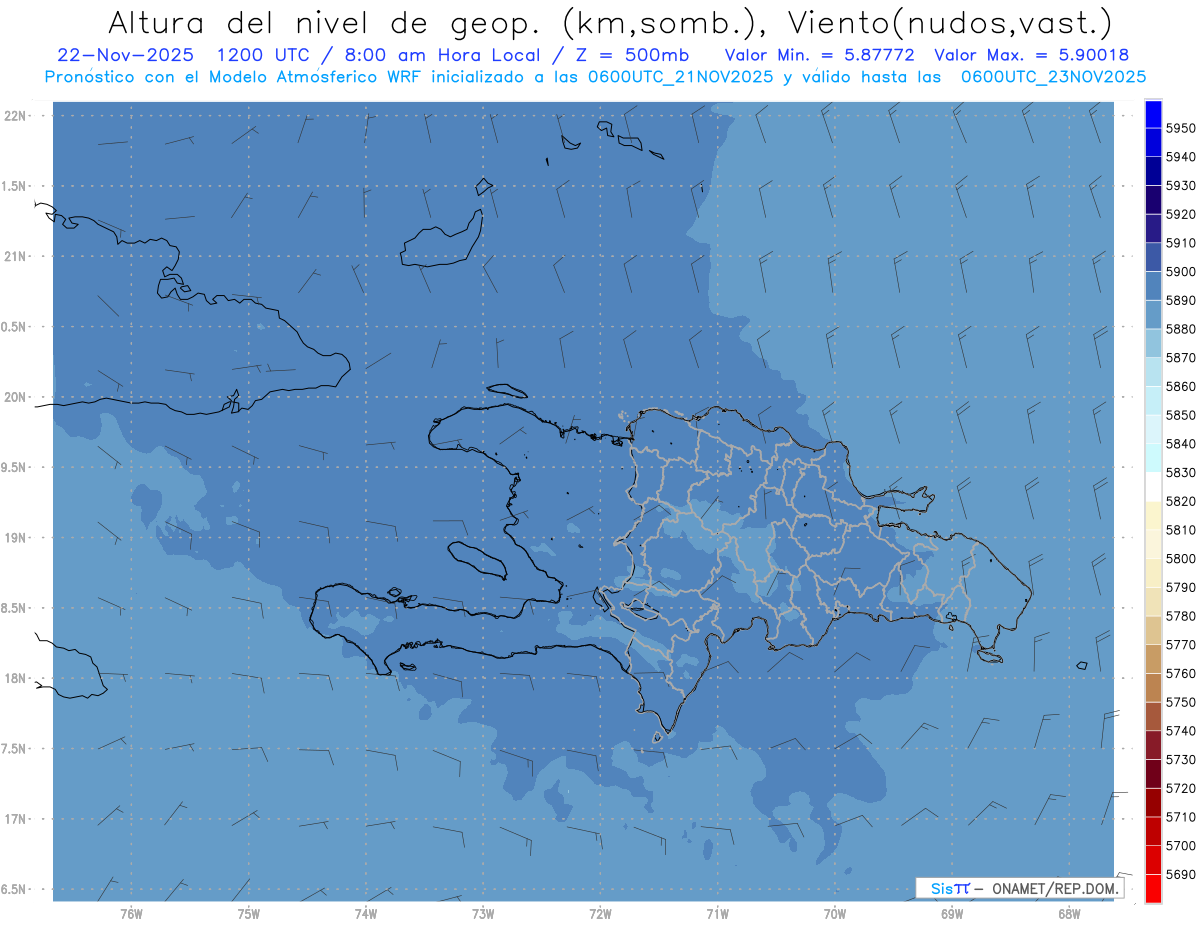1200x927 pixels.
Task: Click the '73W' longitude axis label
Action: (x=483, y=913)
